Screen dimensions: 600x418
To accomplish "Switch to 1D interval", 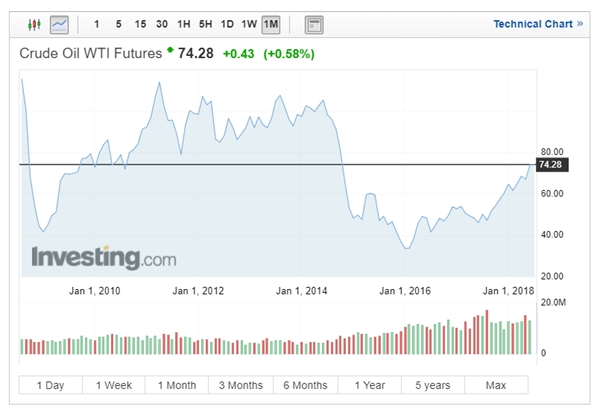I will [228, 23].
